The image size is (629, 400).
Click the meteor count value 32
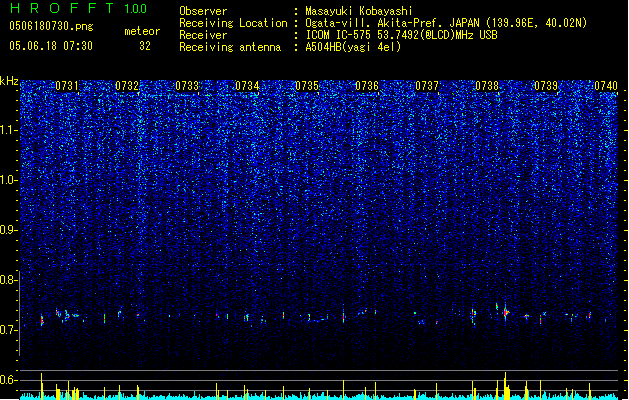pos(145,46)
